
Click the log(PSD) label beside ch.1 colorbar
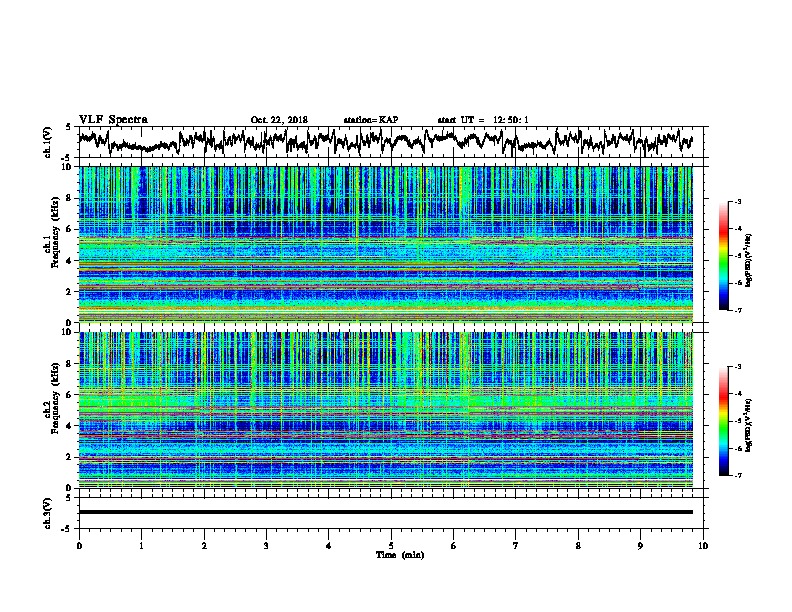tap(749, 261)
